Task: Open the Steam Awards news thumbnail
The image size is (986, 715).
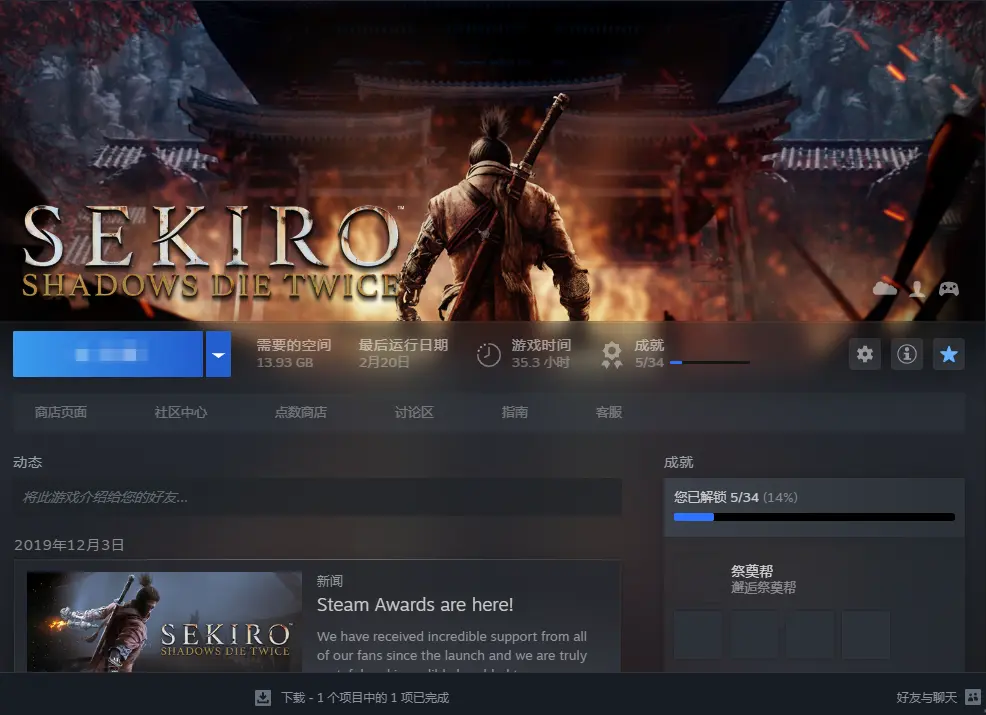Action: tap(164, 621)
